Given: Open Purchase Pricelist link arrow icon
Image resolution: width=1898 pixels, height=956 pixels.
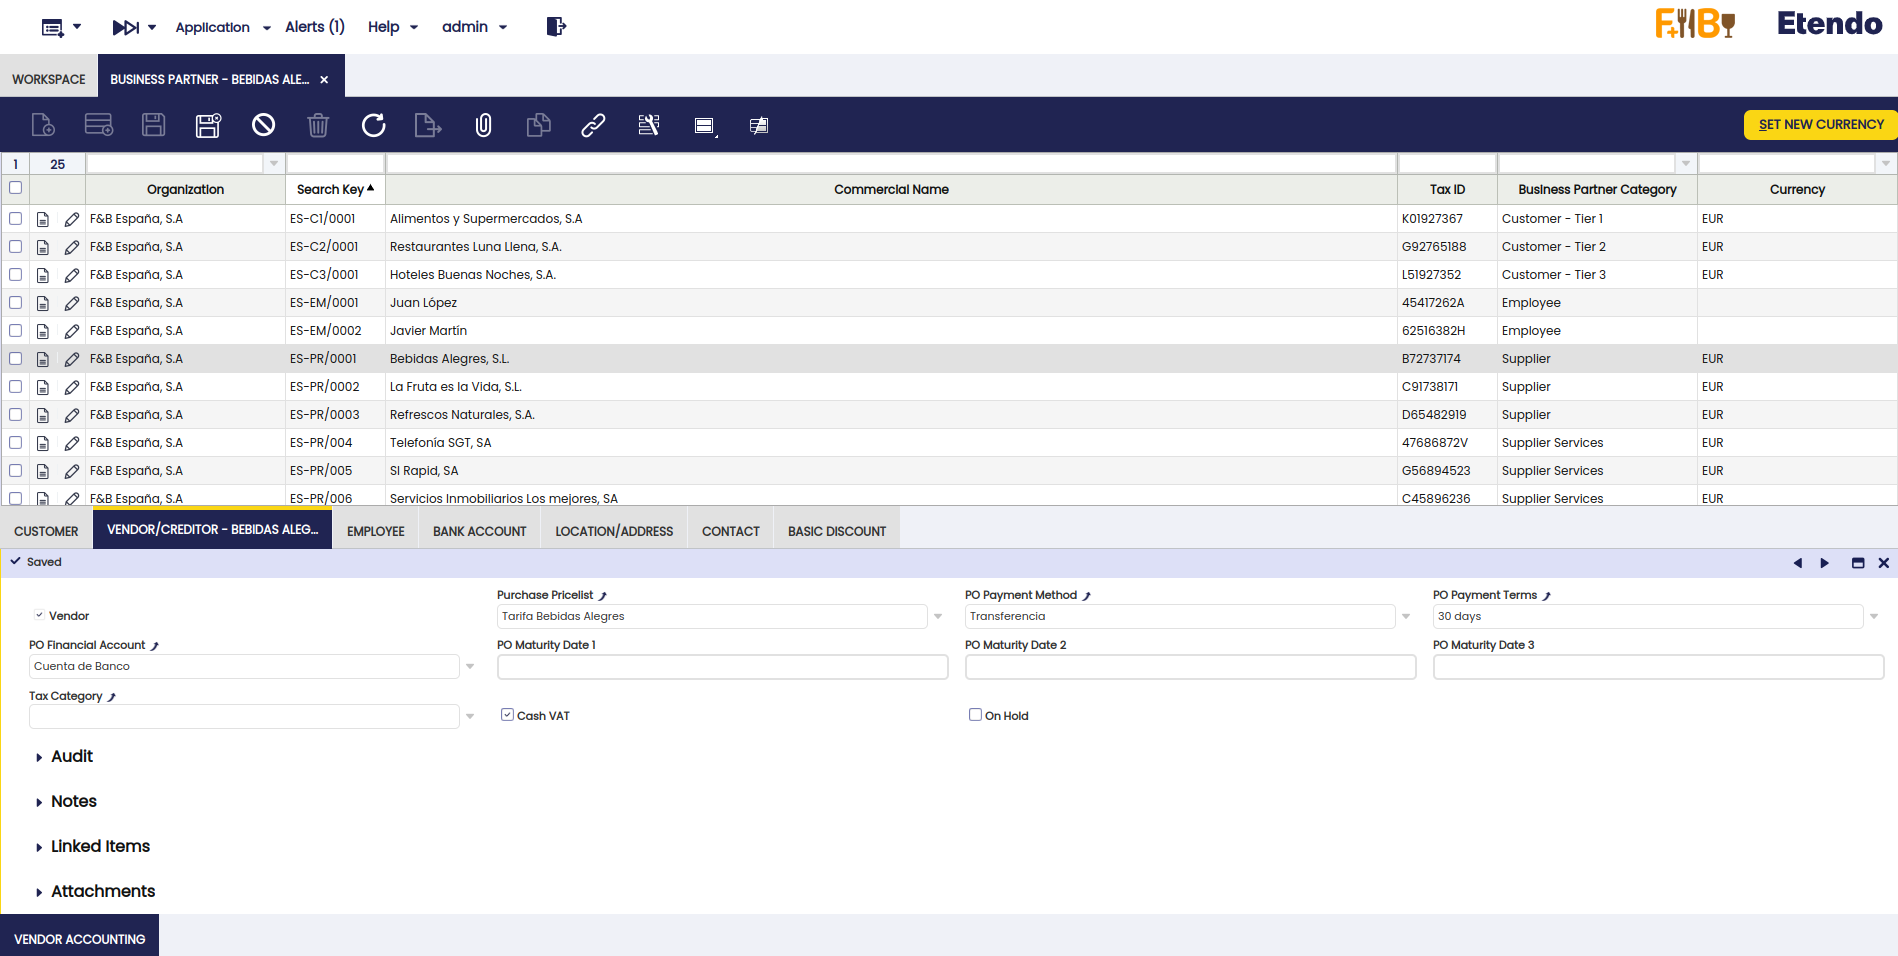Looking at the screenshot, I should tap(603, 596).
